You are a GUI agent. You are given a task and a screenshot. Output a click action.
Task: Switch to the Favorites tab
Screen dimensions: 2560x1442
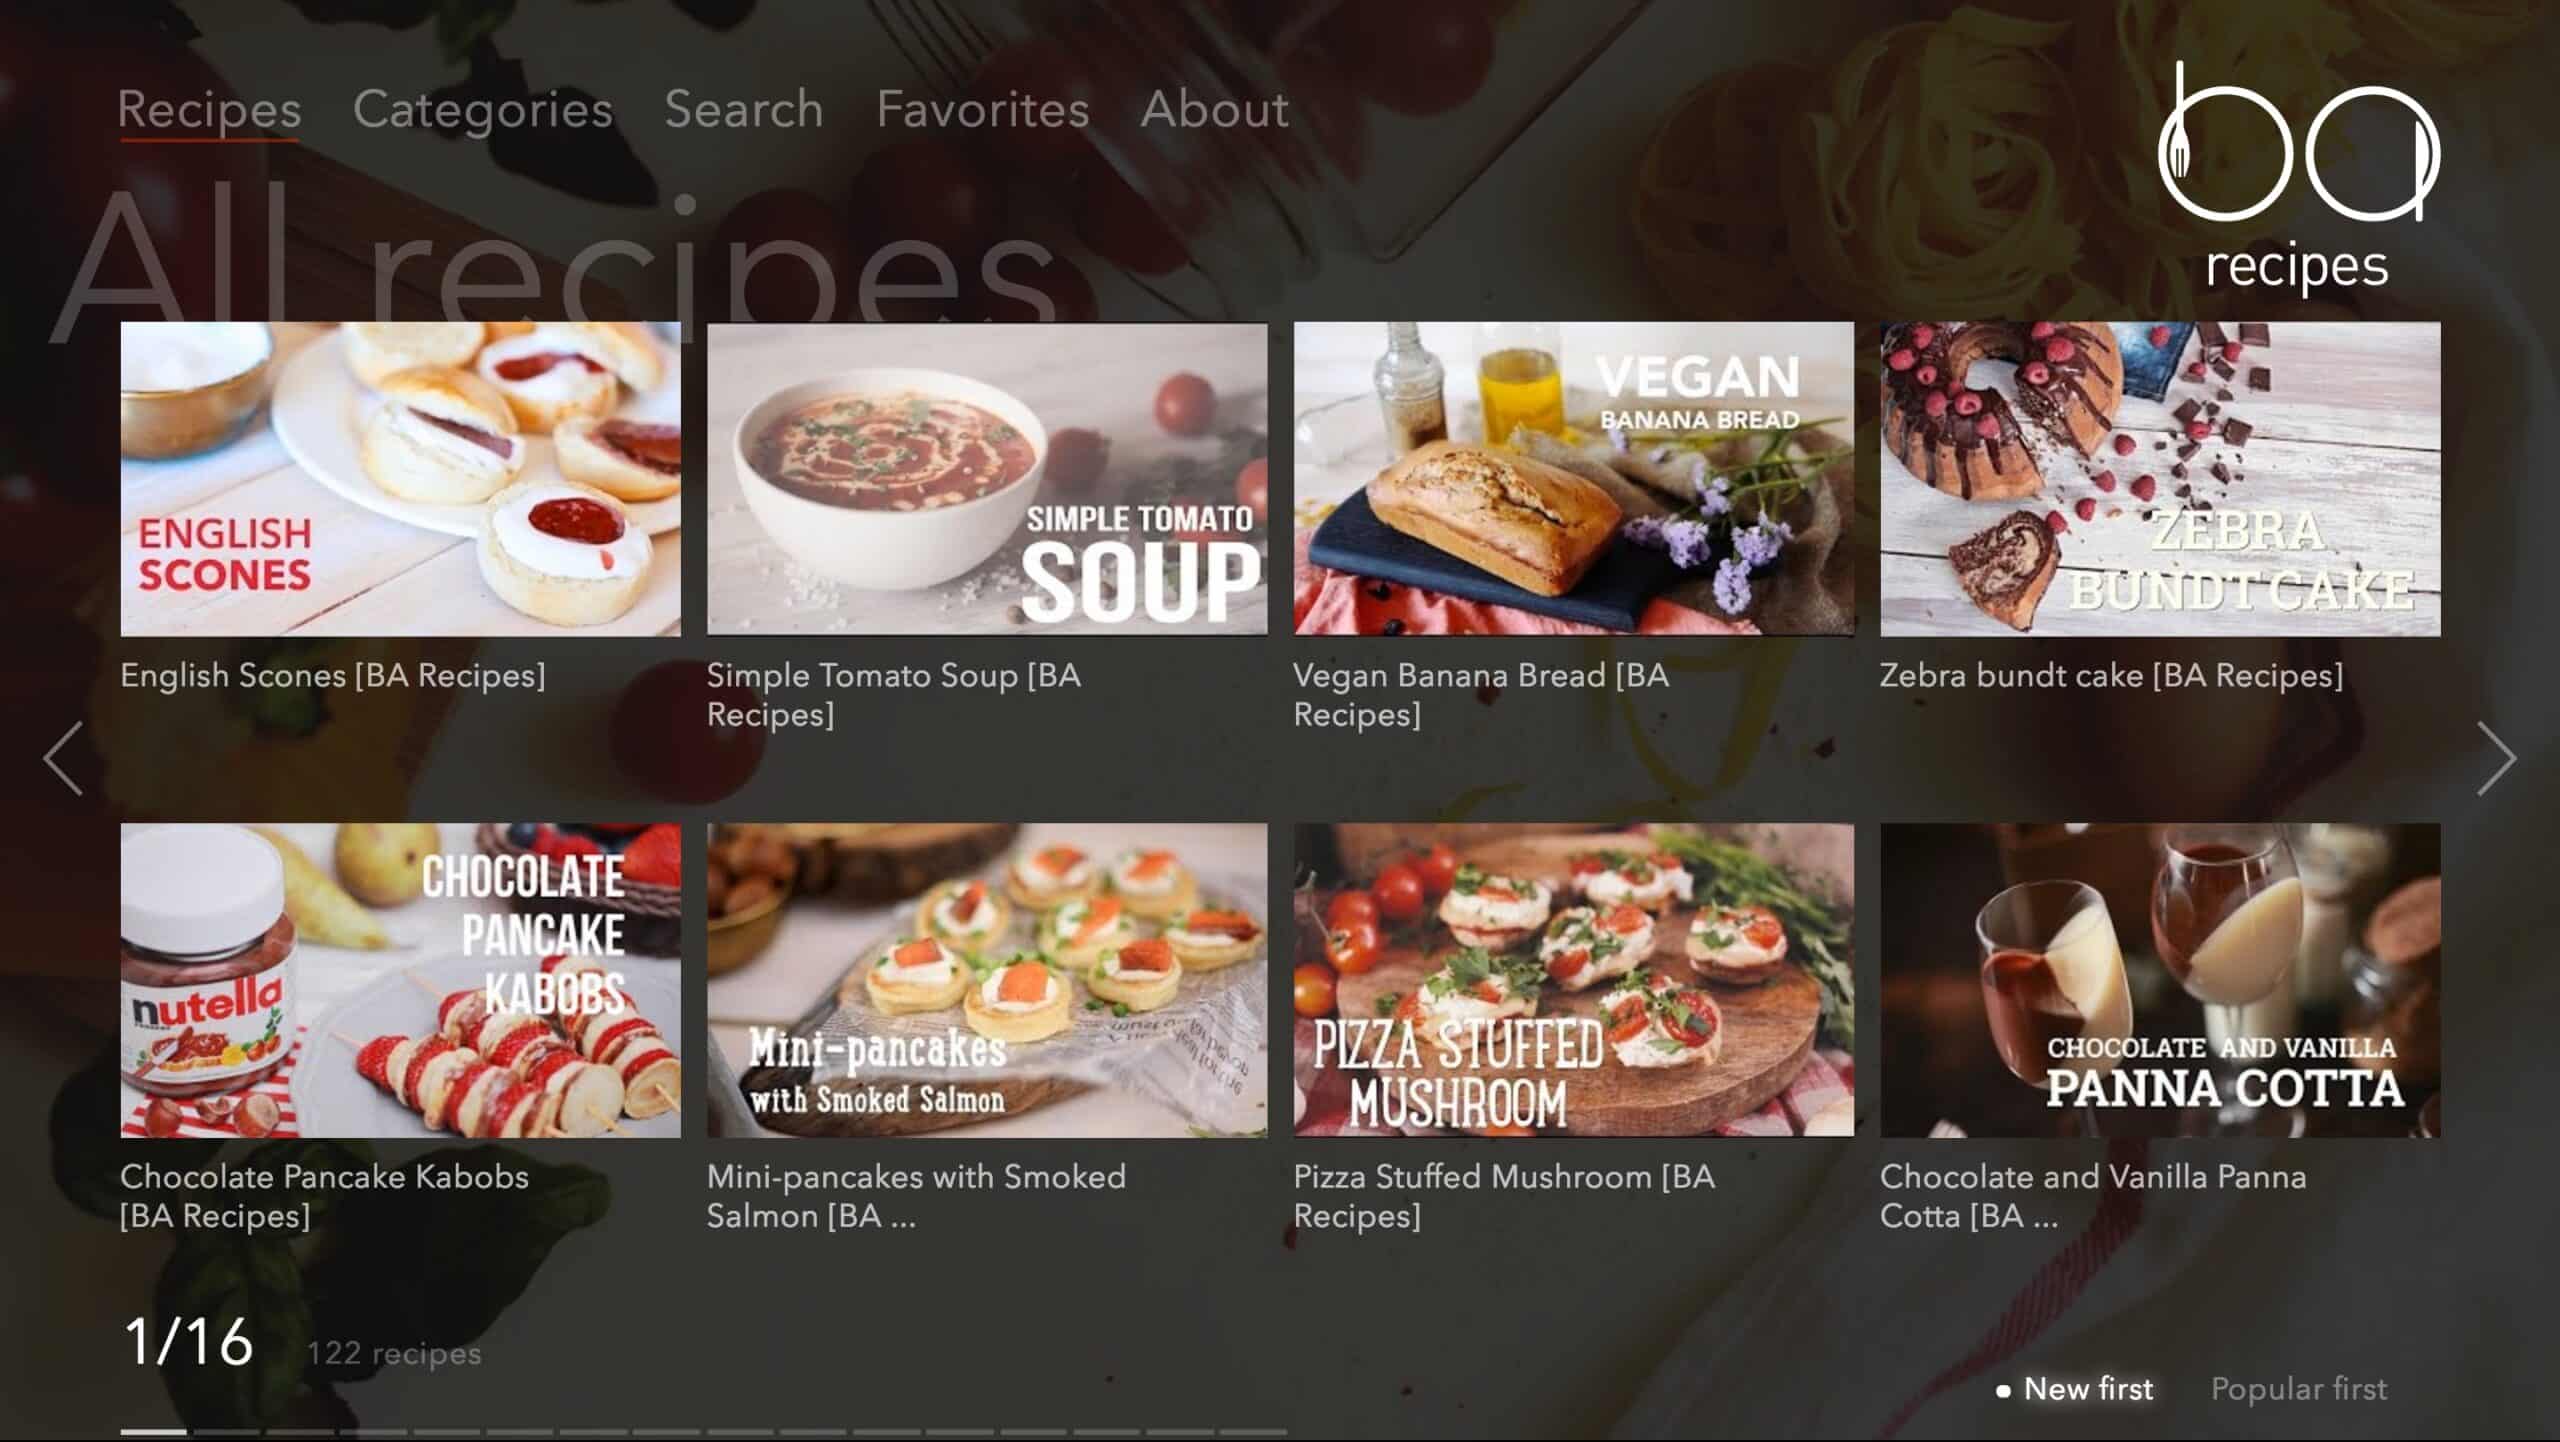click(982, 109)
